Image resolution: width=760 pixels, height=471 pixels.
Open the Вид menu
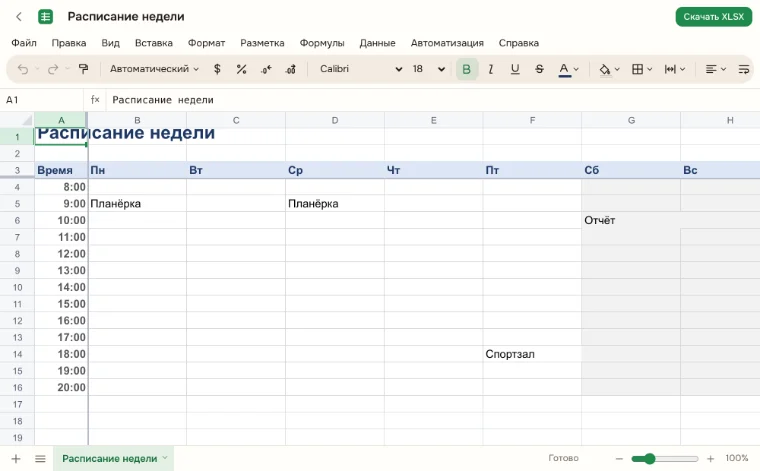[111, 43]
